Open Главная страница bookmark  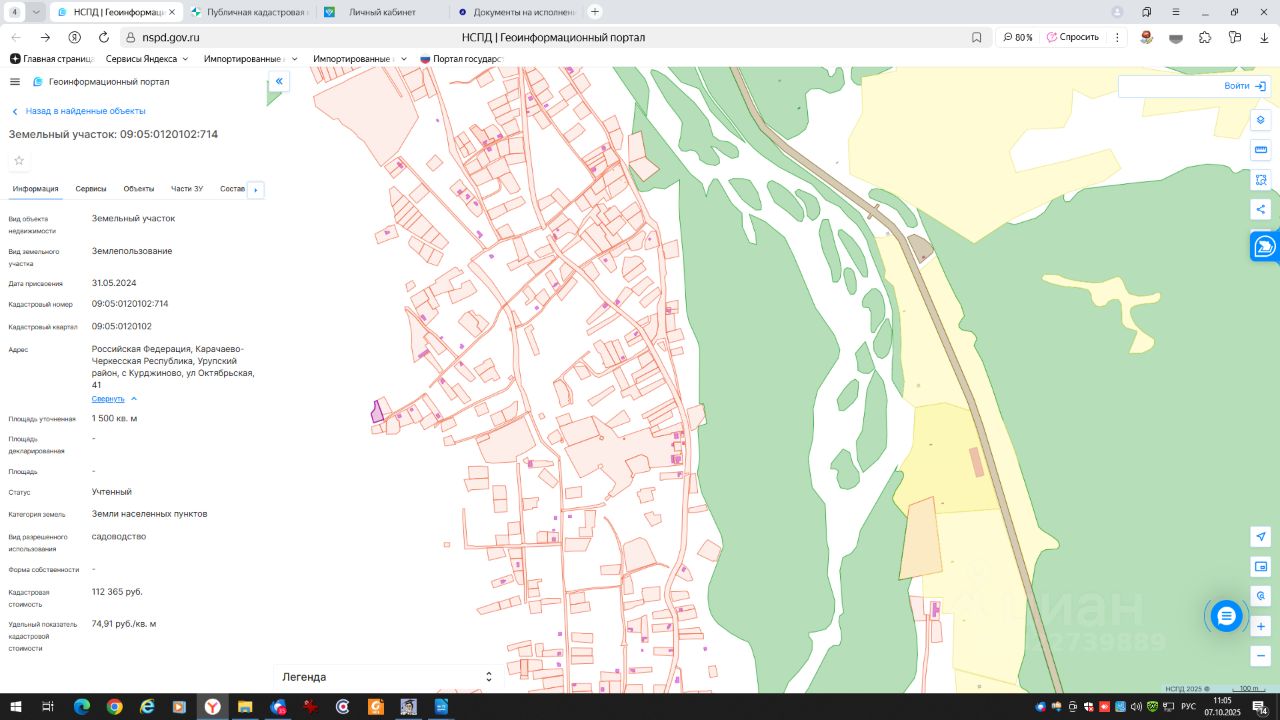tap(52, 59)
